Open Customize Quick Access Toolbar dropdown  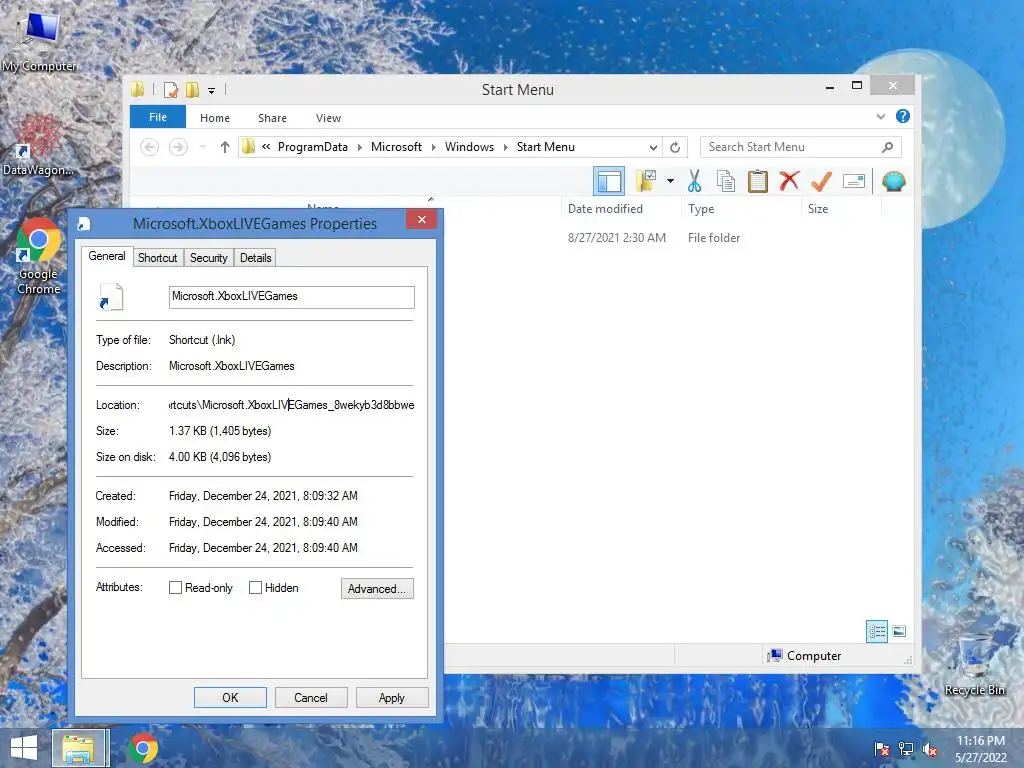pyautogui.click(x=211, y=91)
